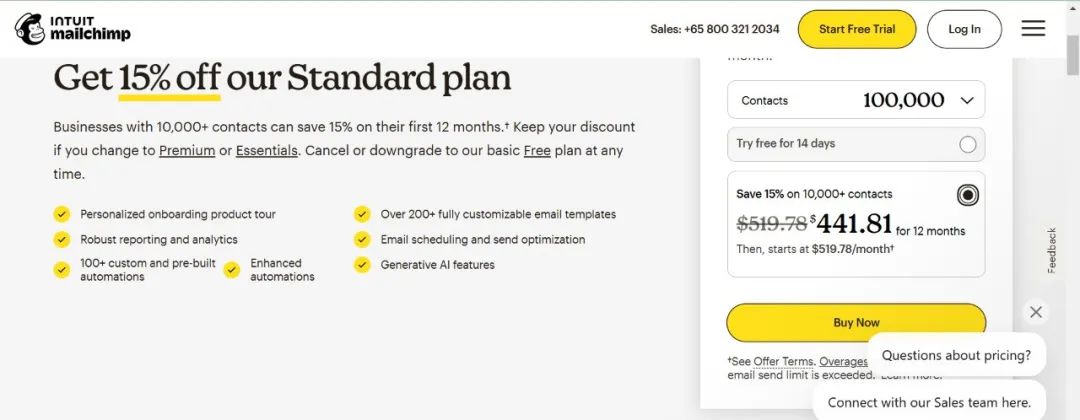The height and width of the screenshot is (420, 1080).
Task: Open the hamburger navigation menu
Action: 1033,29
